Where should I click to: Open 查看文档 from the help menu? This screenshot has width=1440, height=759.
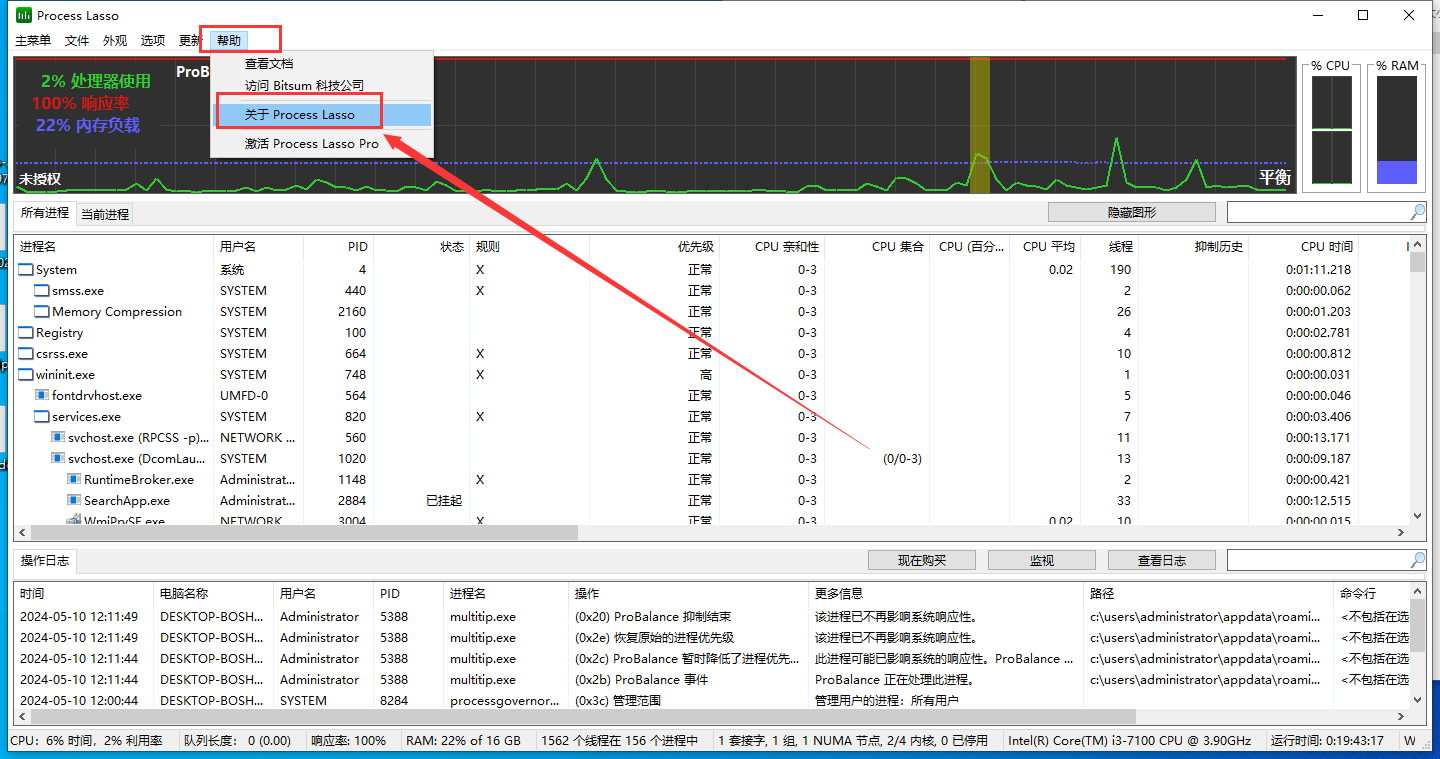point(269,63)
